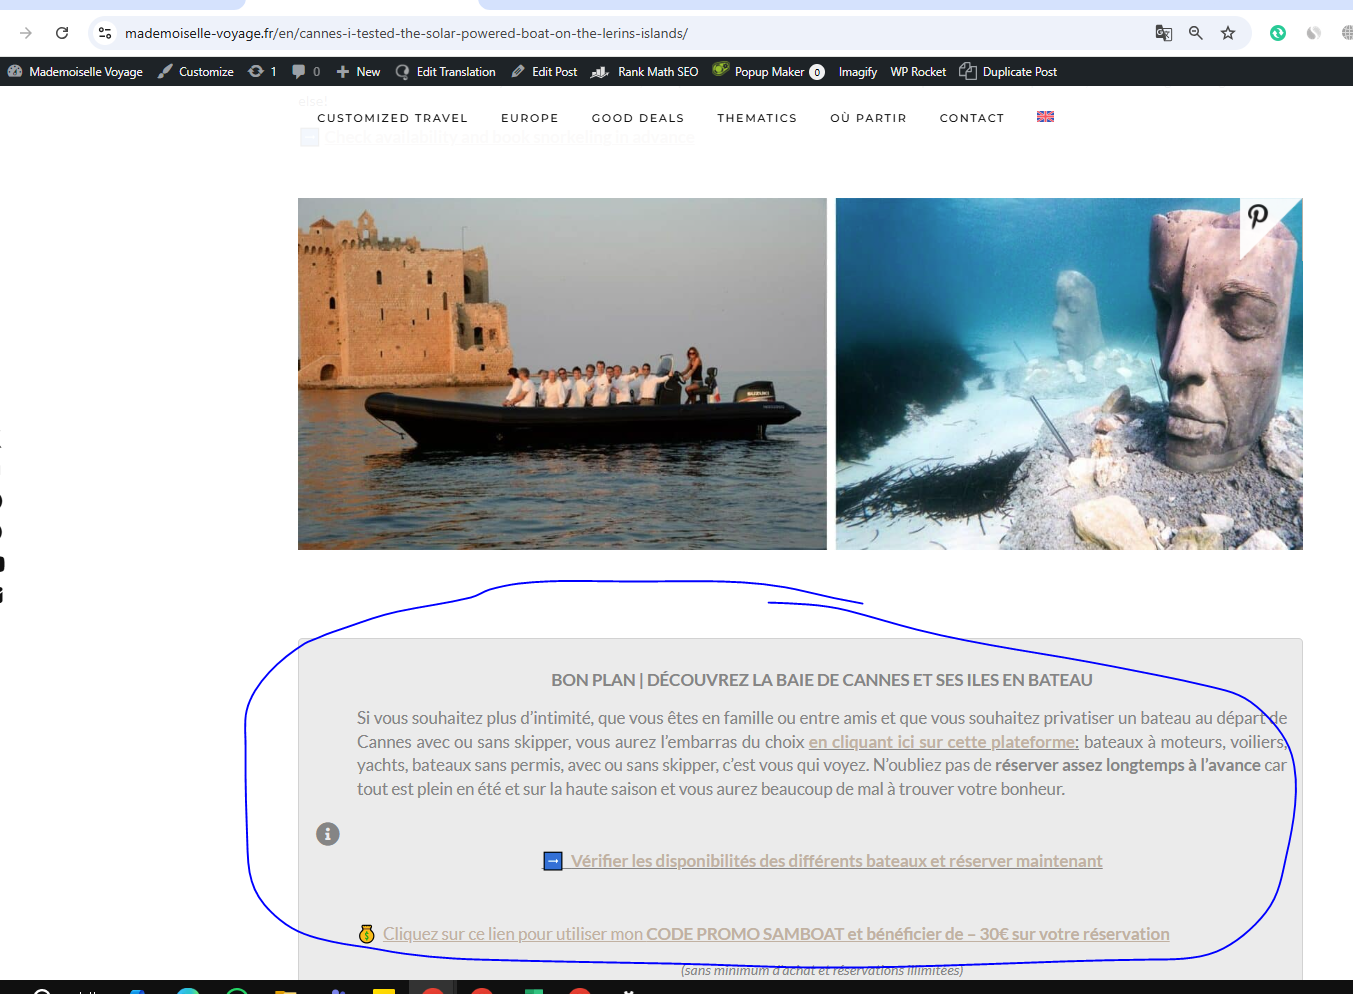Open the Thematics nav menu
This screenshot has width=1353, height=994.
point(757,118)
